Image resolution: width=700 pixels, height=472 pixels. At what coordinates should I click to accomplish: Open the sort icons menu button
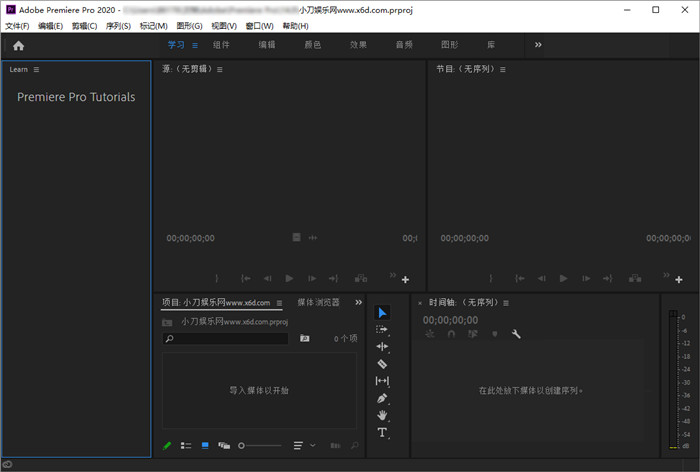click(298, 445)
